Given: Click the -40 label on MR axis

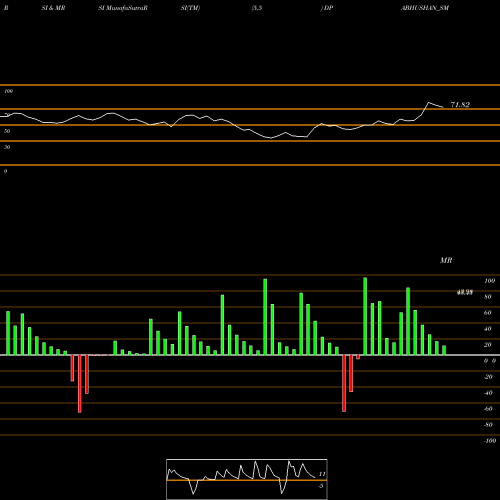Looking at the screenshot, I should (488, 393).
